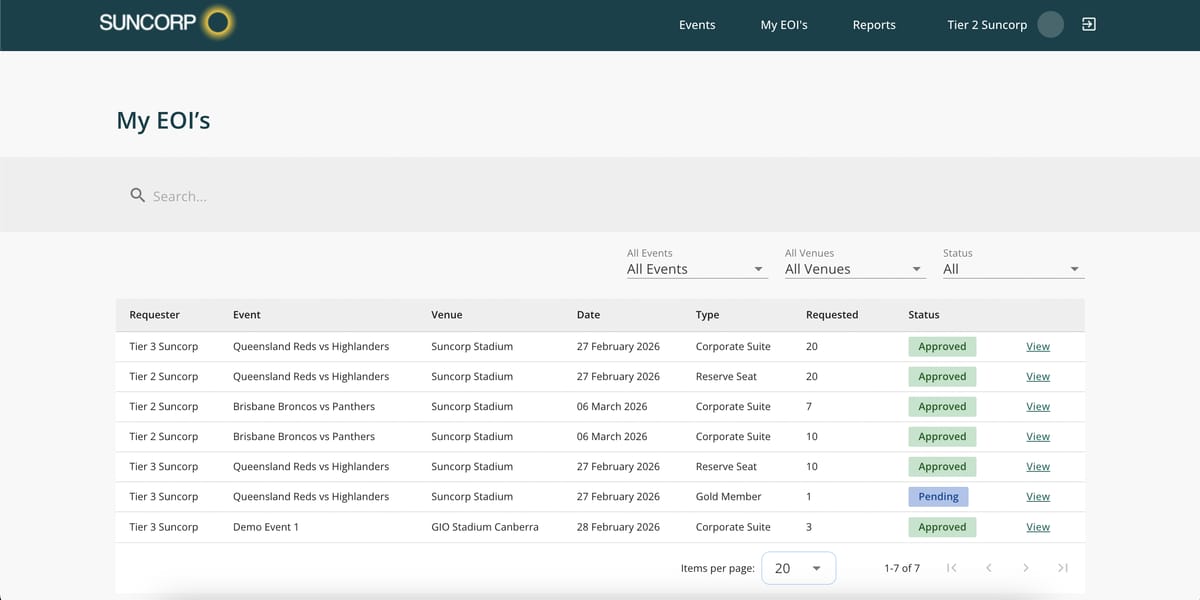Open the items per page dropdown
Screen dimensions: 1200x600
799,568
